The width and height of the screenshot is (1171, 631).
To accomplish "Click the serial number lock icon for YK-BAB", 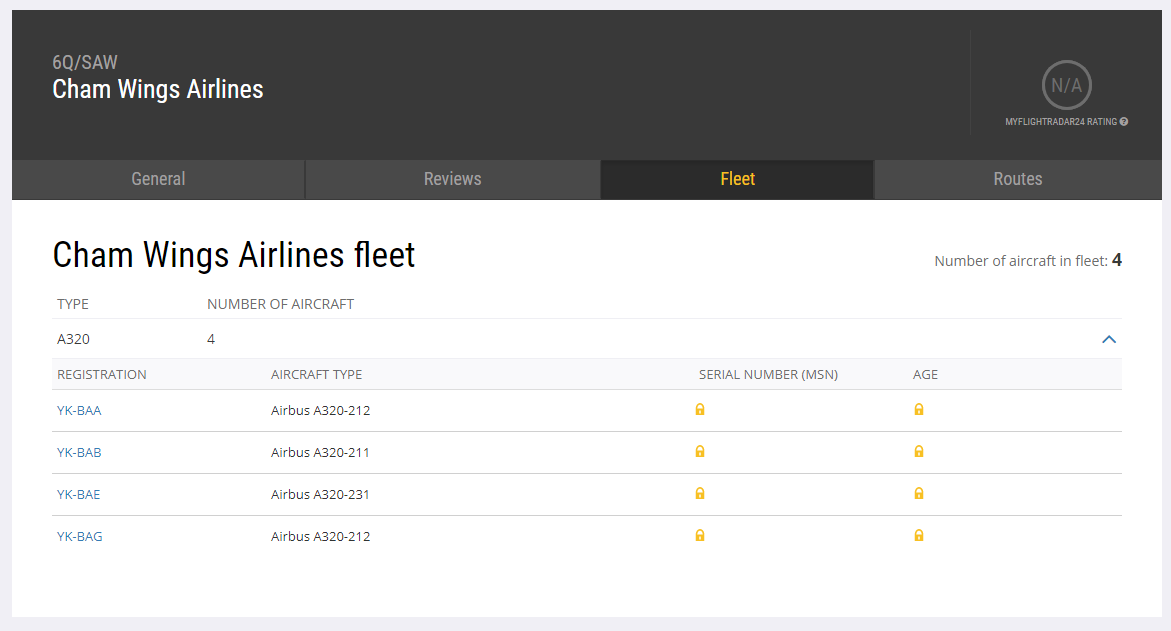I will (700, 451).
